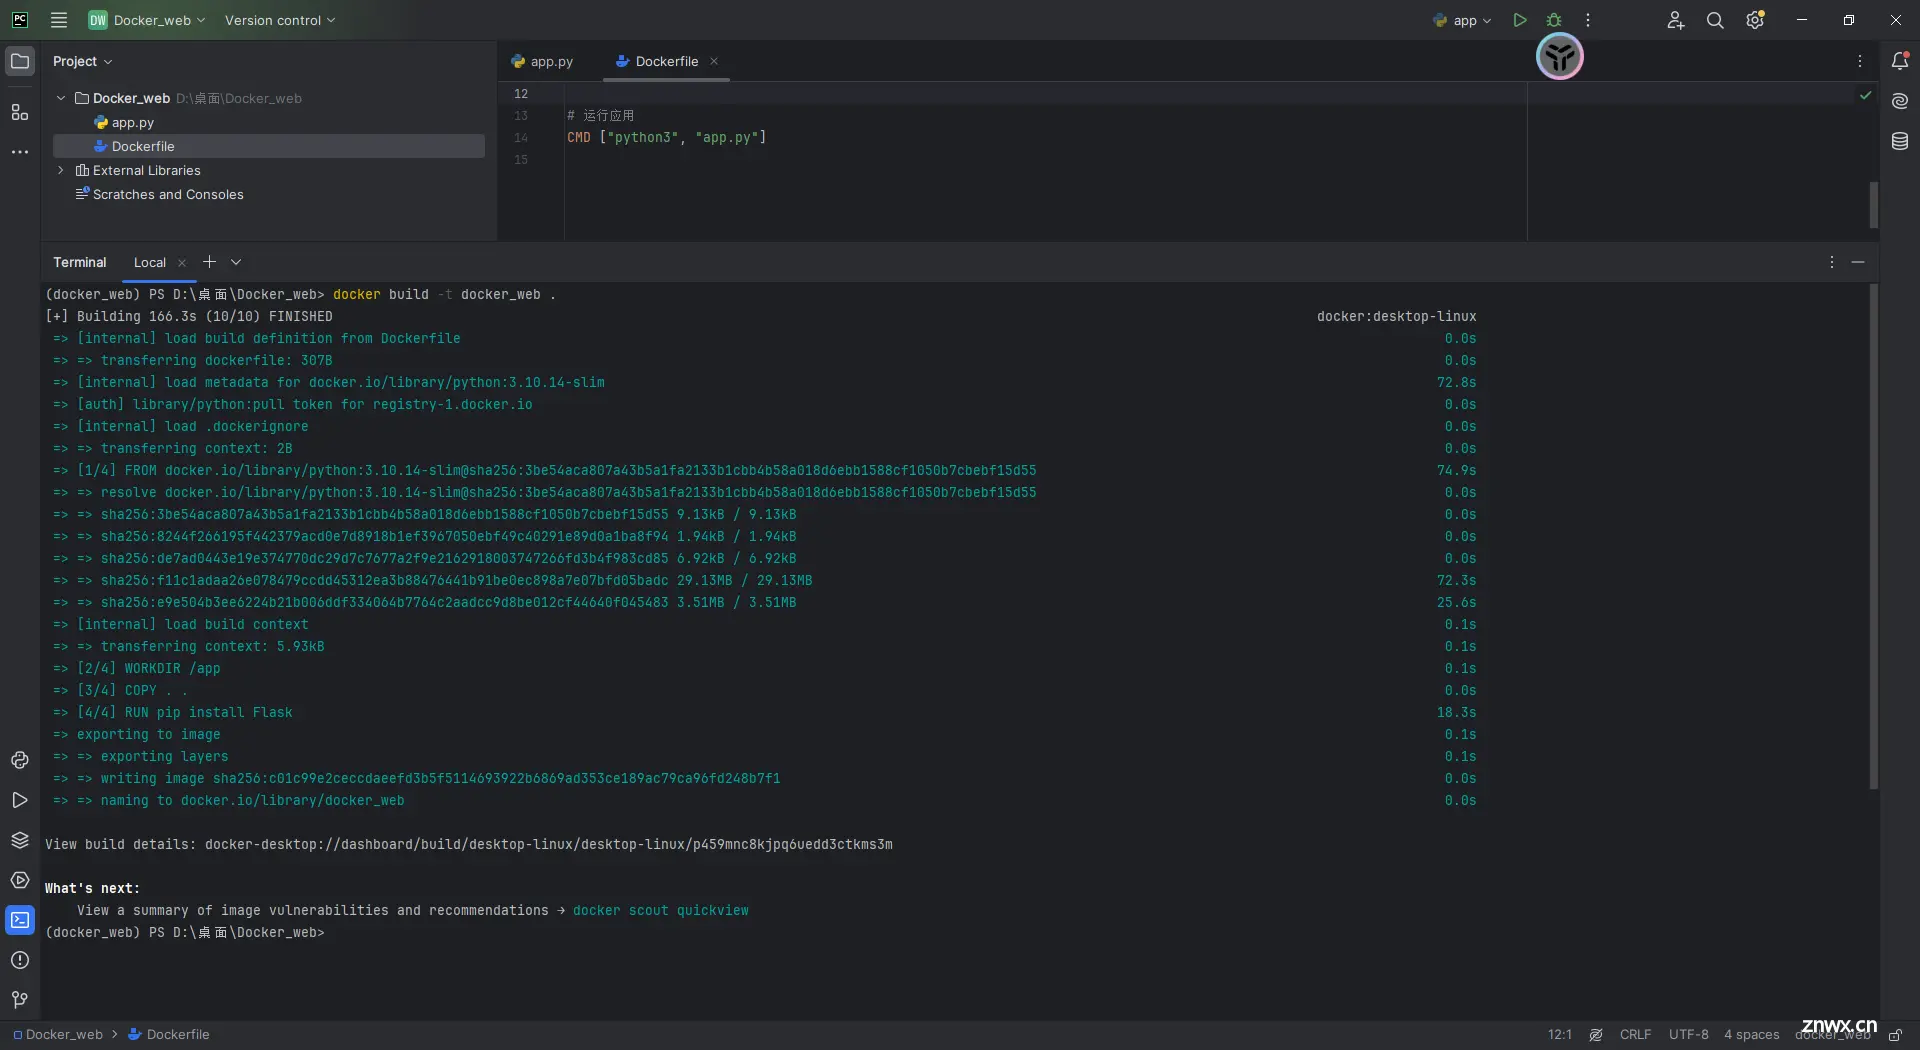Open the Project tool window icon

[x=20, y=61]
